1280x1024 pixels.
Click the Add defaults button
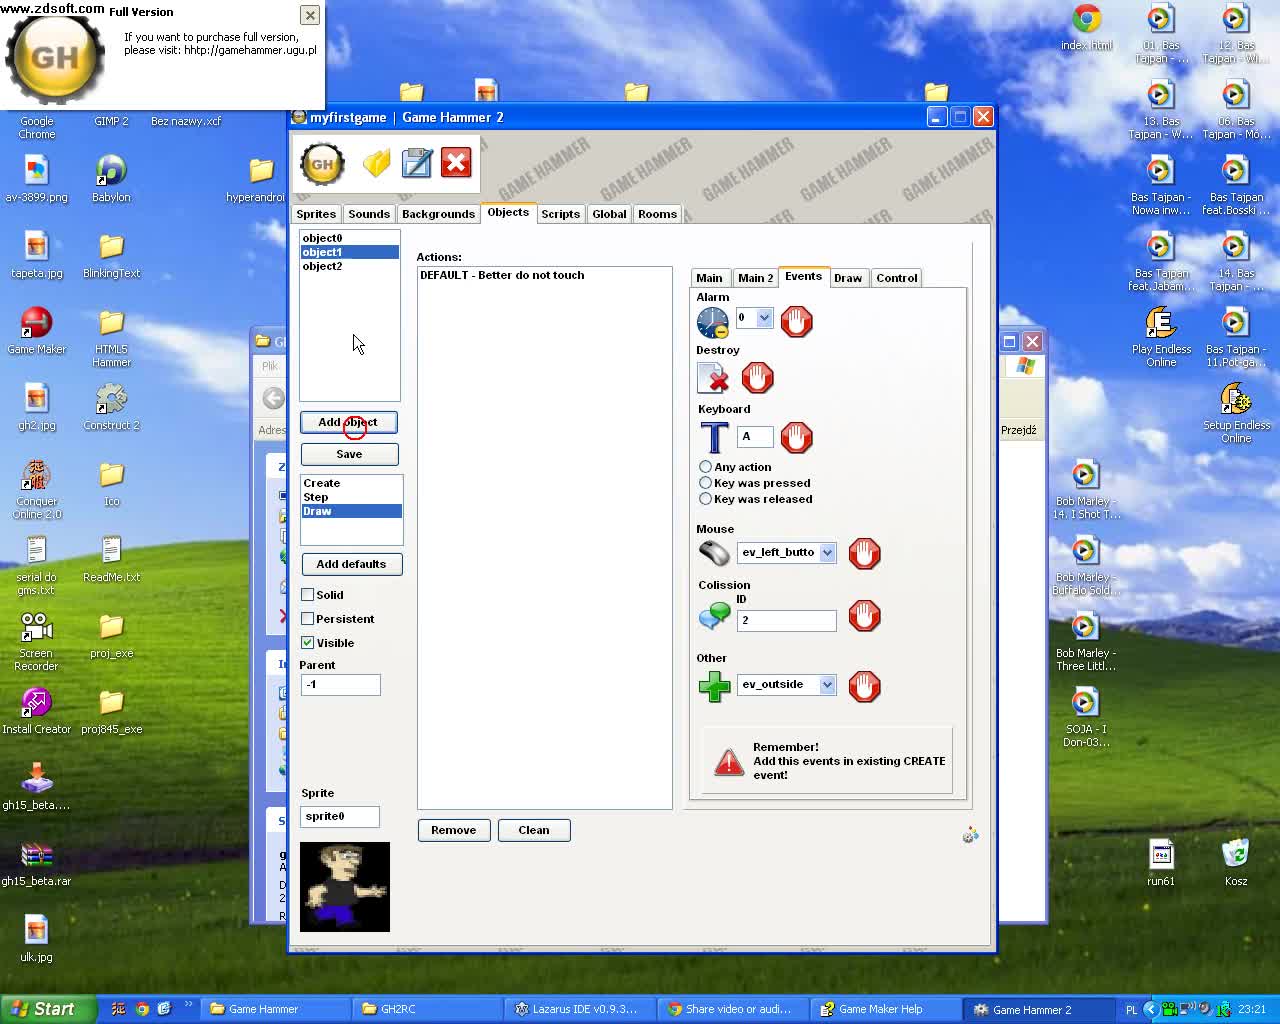tap(351, 564)
